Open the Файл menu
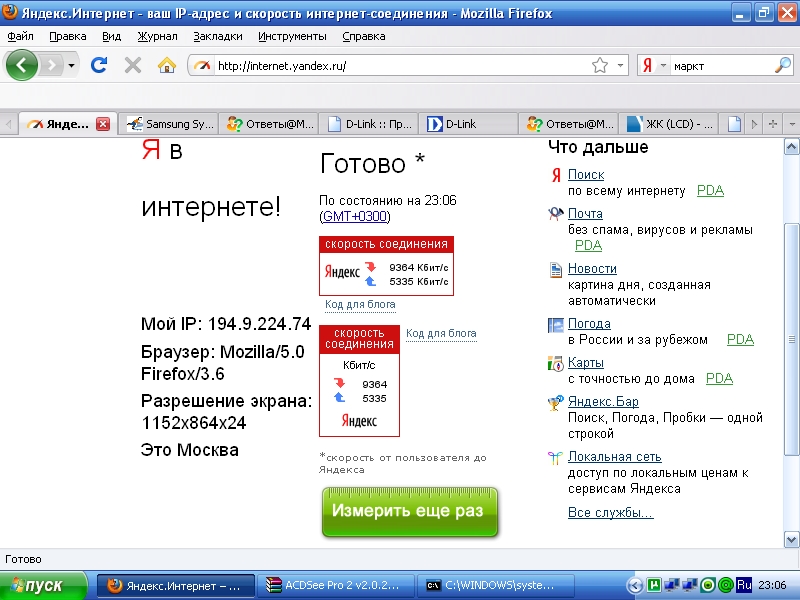800x600 pixels. tap(20, 36)
